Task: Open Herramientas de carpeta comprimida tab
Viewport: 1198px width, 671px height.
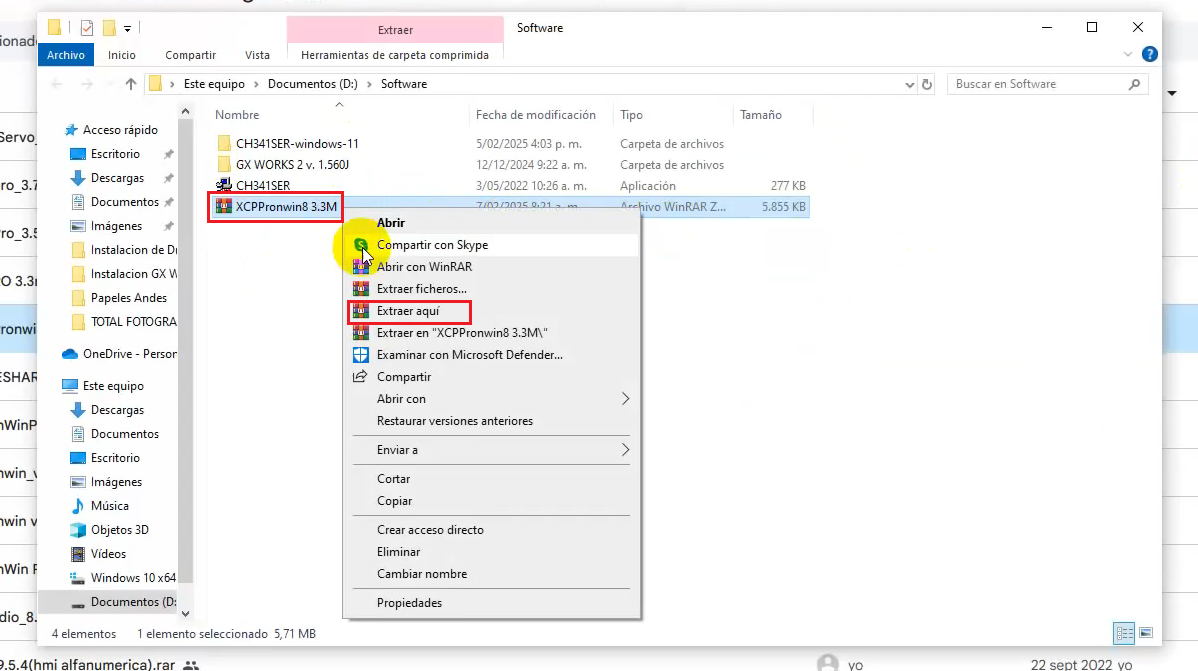Action: coord(395,55)
